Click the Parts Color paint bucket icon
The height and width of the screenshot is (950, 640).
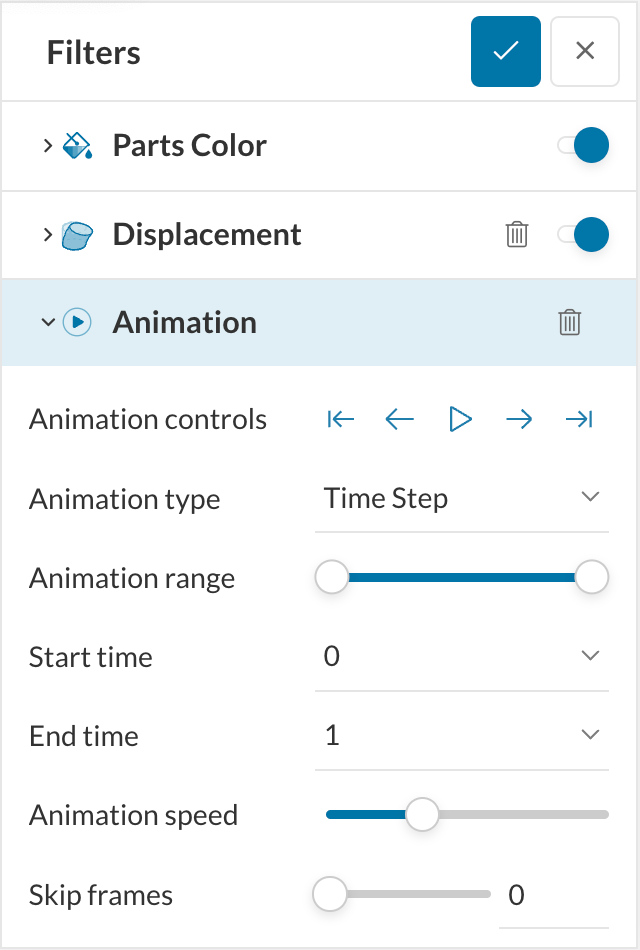click(x=78, y=146)
